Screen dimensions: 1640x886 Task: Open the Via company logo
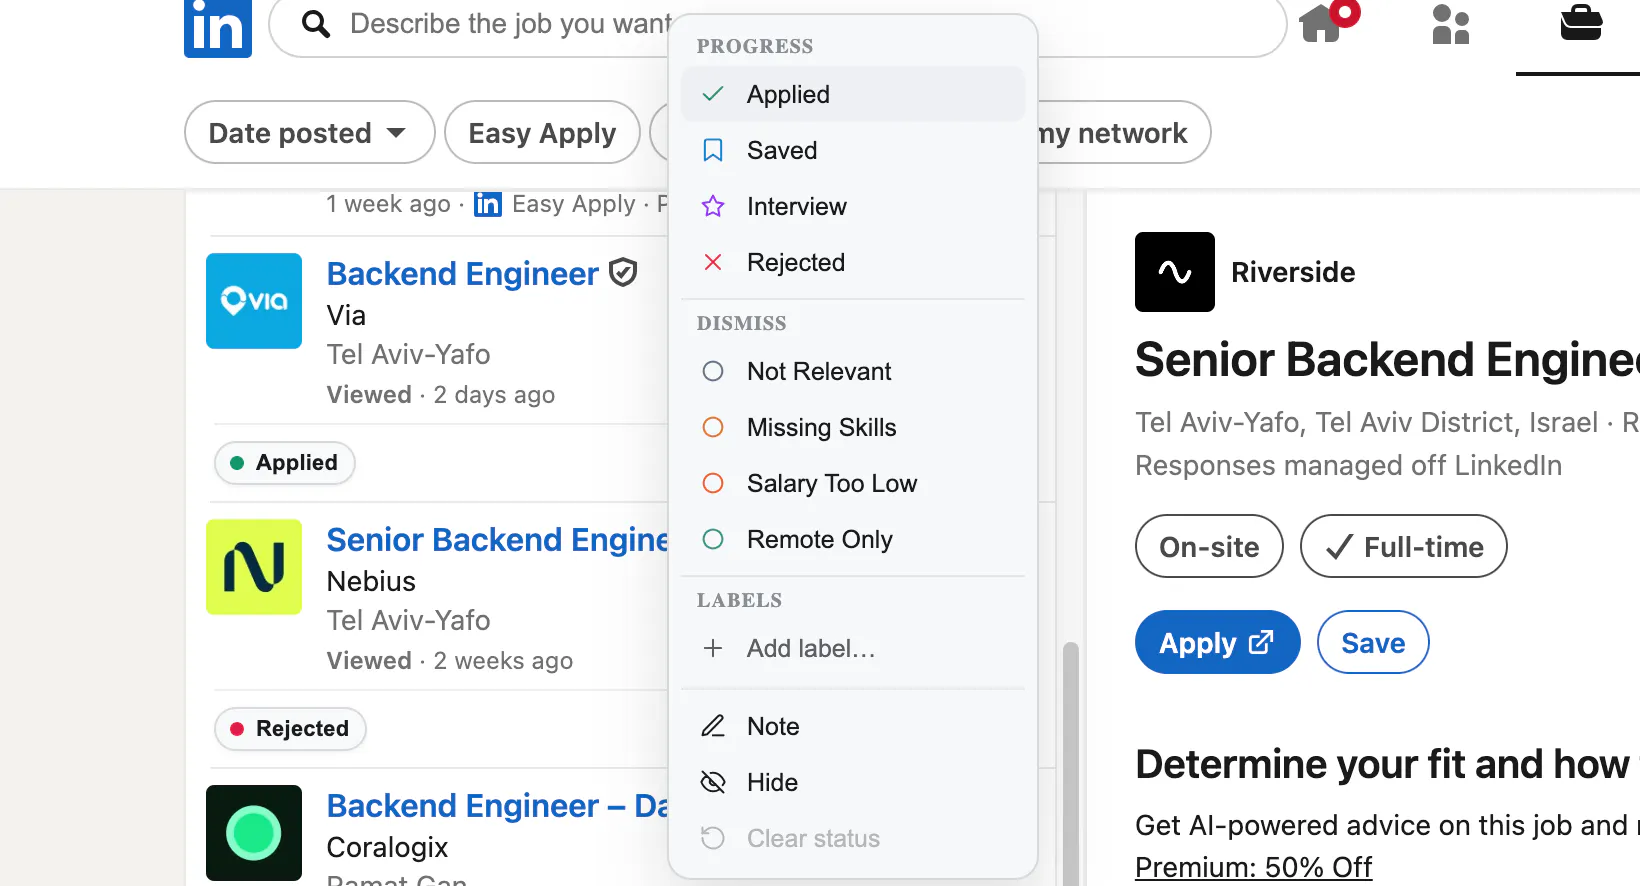coord(254,301)
